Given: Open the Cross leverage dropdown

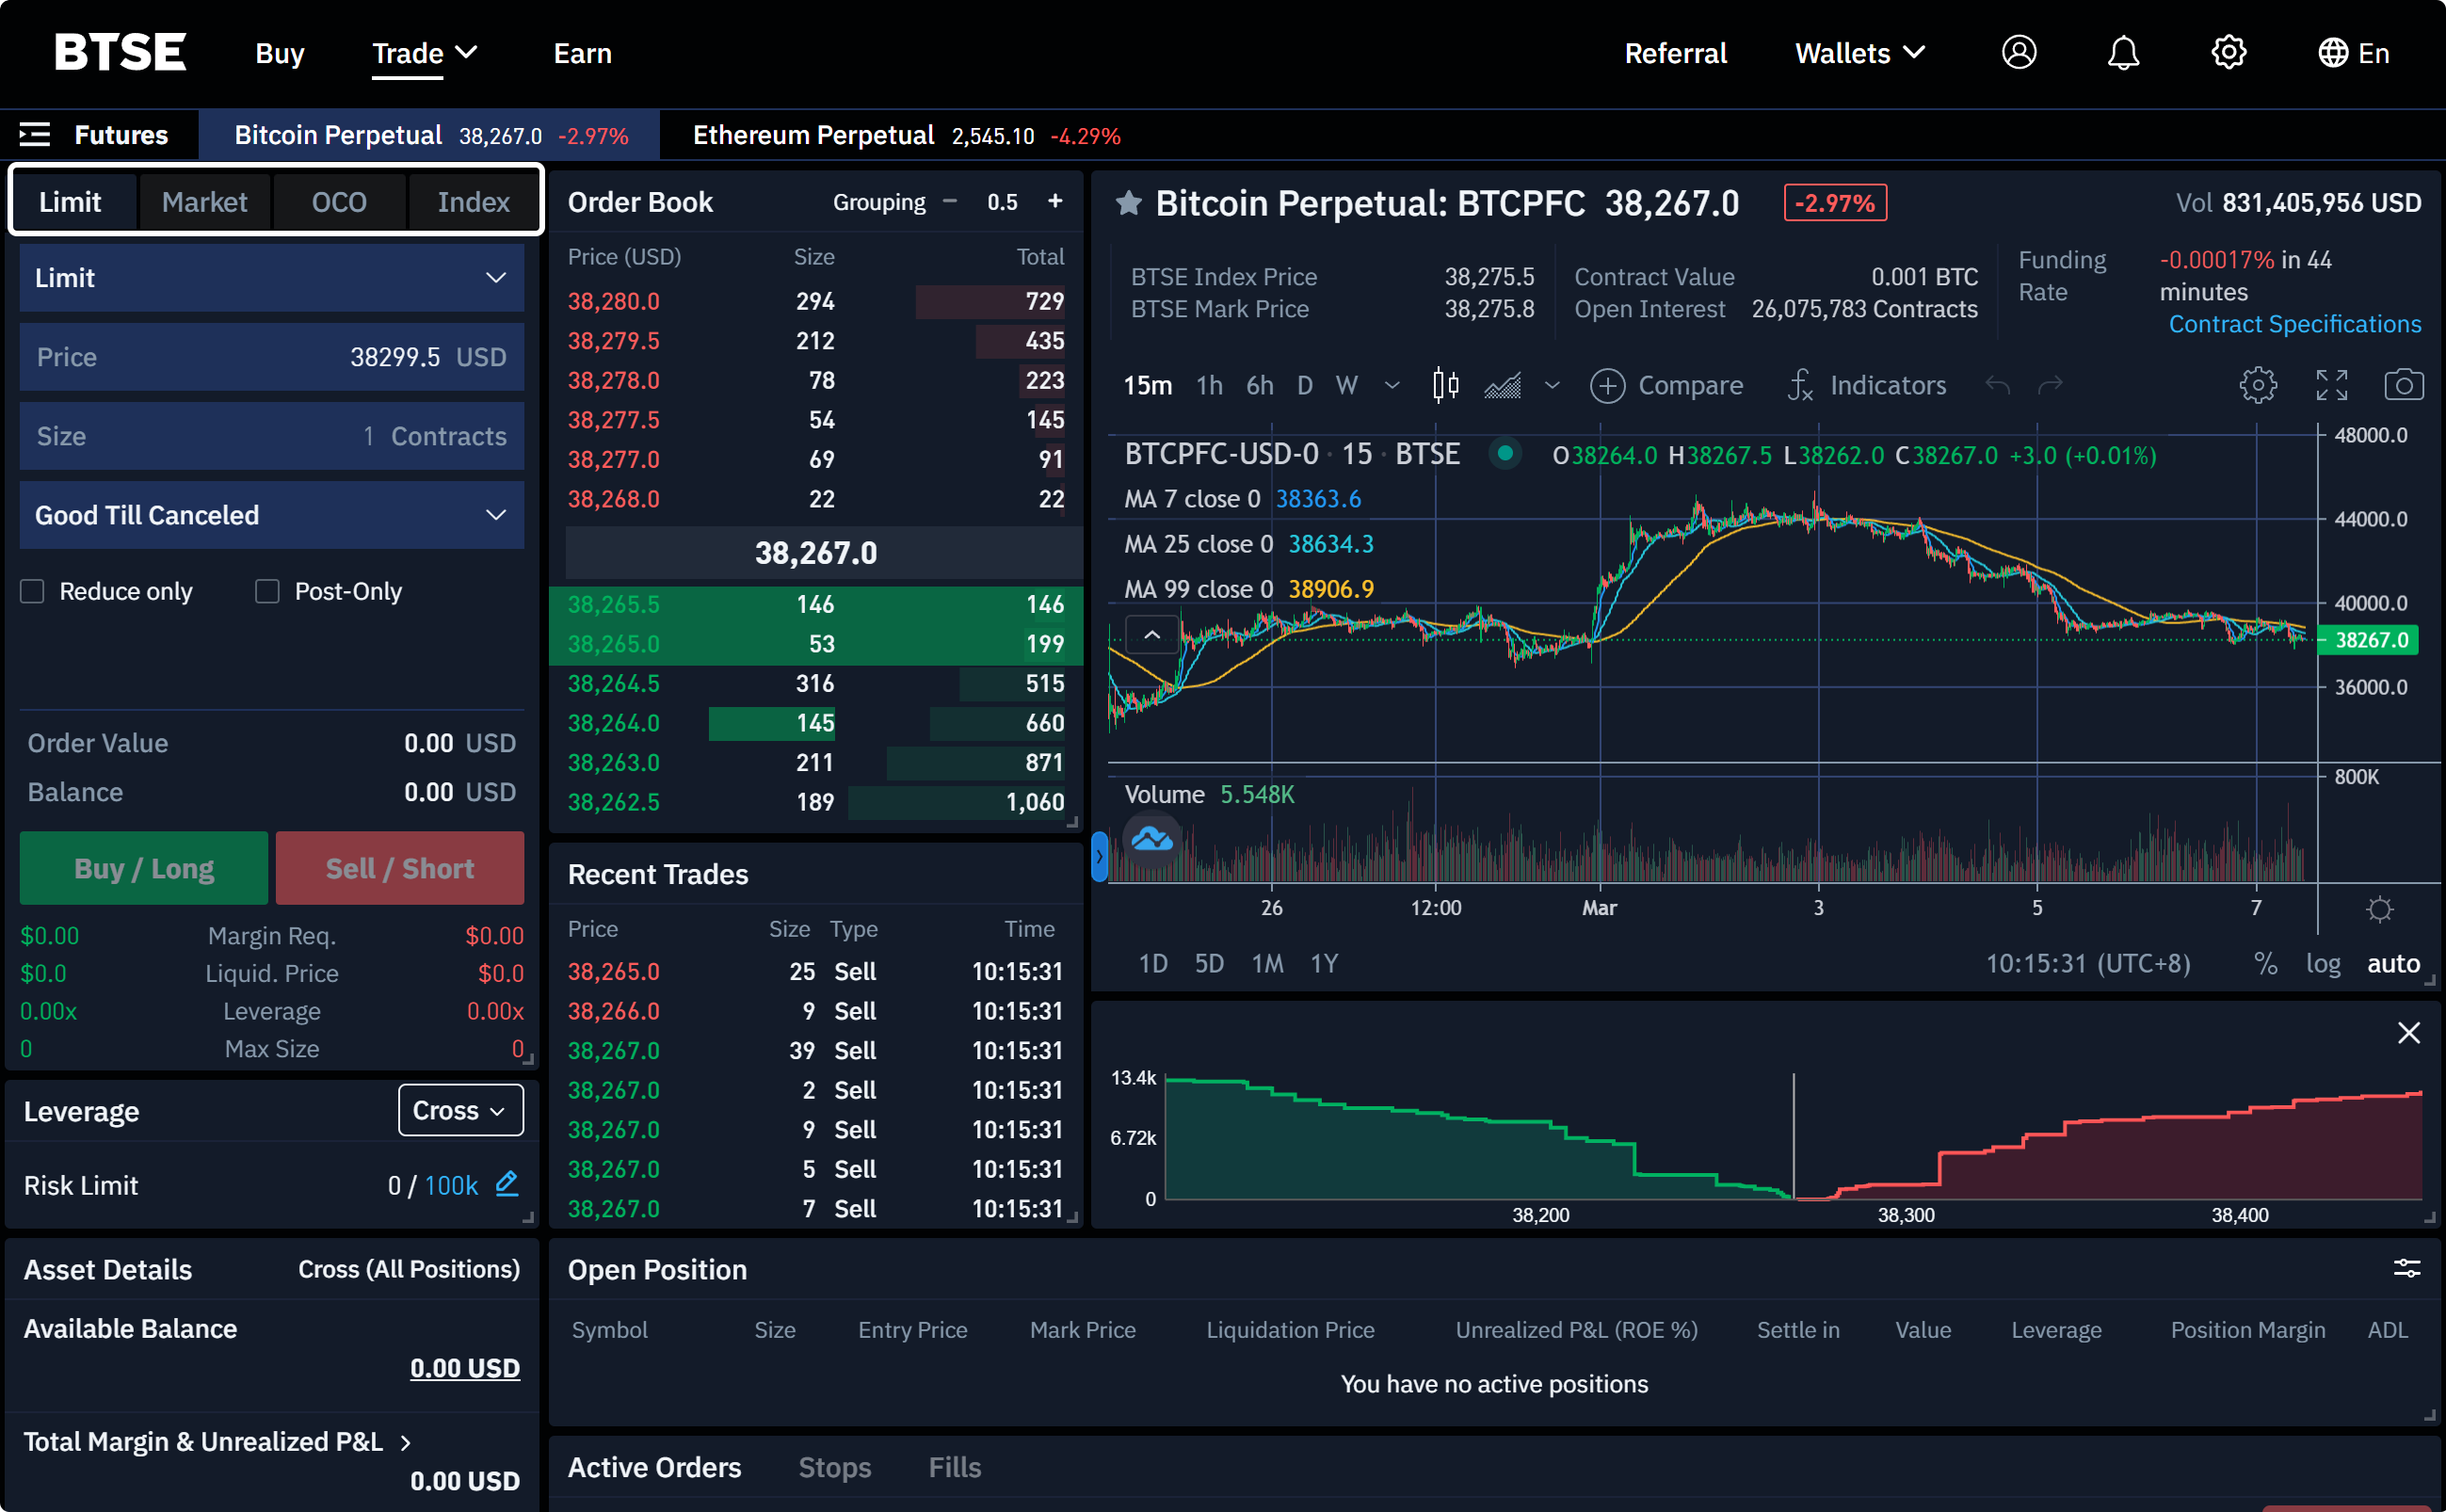Looking at the screenshot, I should (460, 1110).
